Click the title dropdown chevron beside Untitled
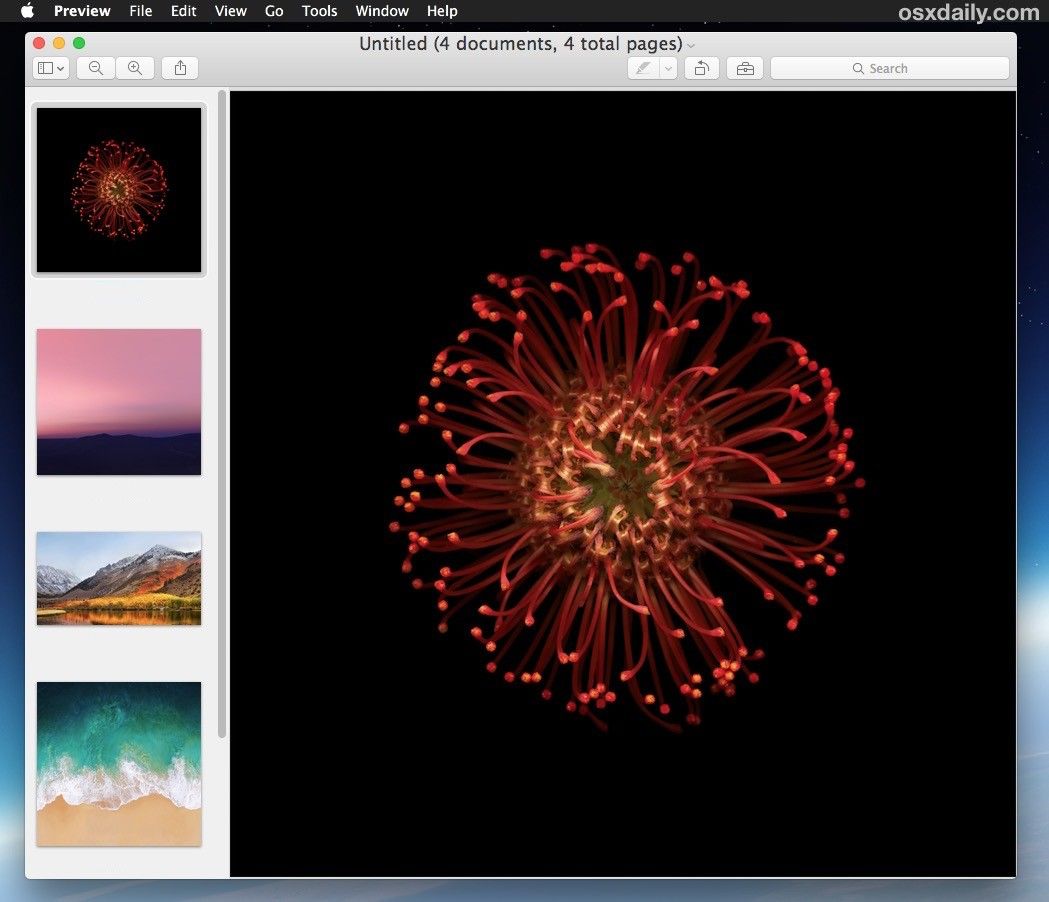The height and width of the screenshot is (902, 1049). point(691,45)
